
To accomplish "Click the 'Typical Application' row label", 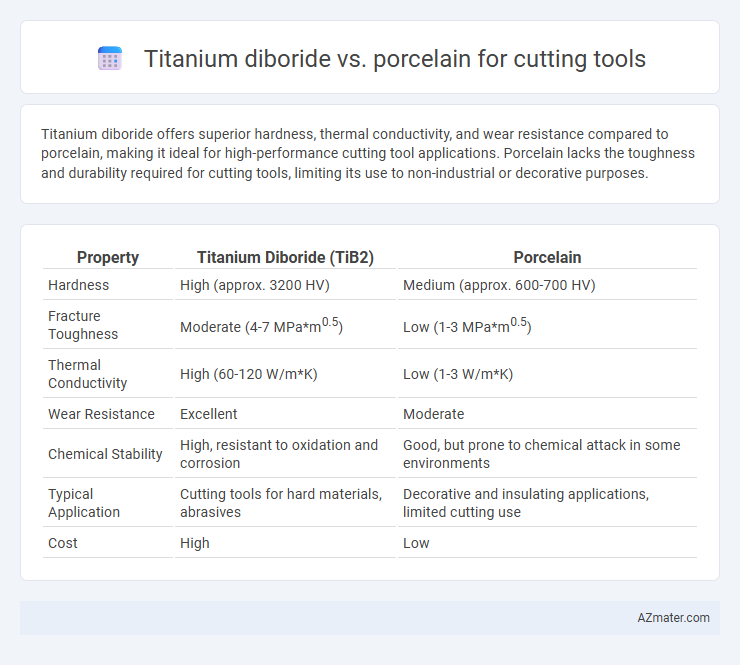I will click(x=84, y=503).
